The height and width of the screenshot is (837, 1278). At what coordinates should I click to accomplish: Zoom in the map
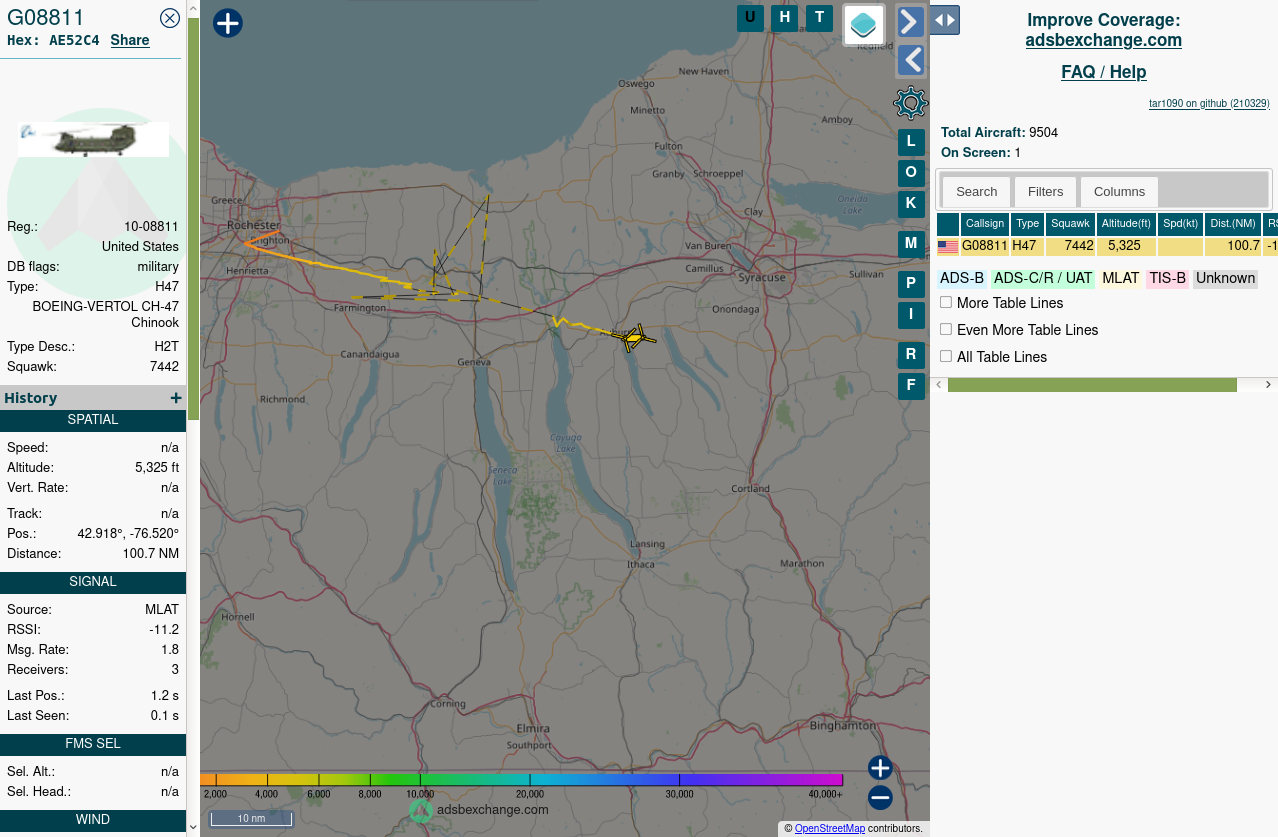880,768
